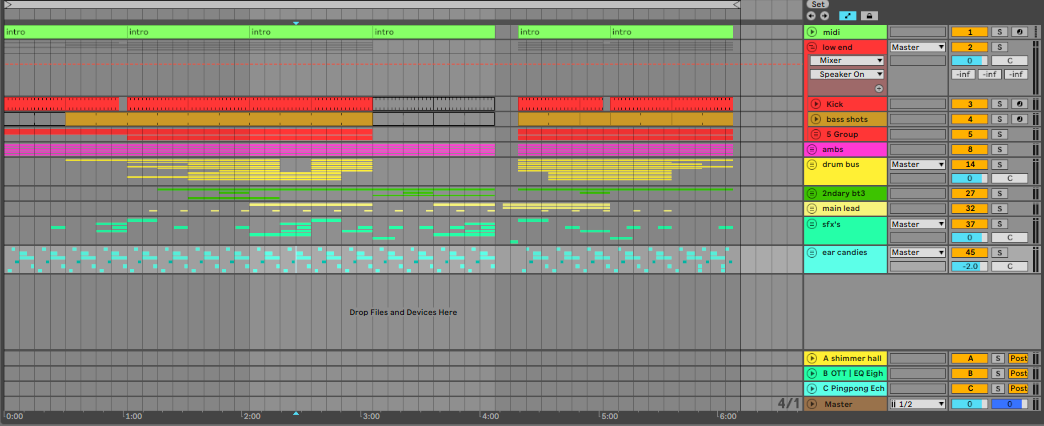Arm the midi track for recording
1044x426 pixels.
[x=1019, y=32]
